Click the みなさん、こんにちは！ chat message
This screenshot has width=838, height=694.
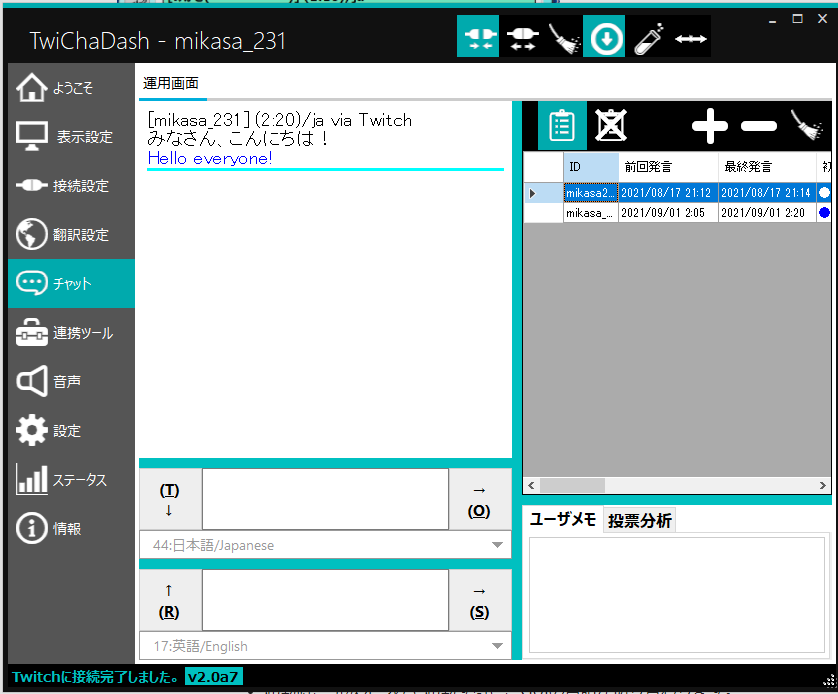238,139
